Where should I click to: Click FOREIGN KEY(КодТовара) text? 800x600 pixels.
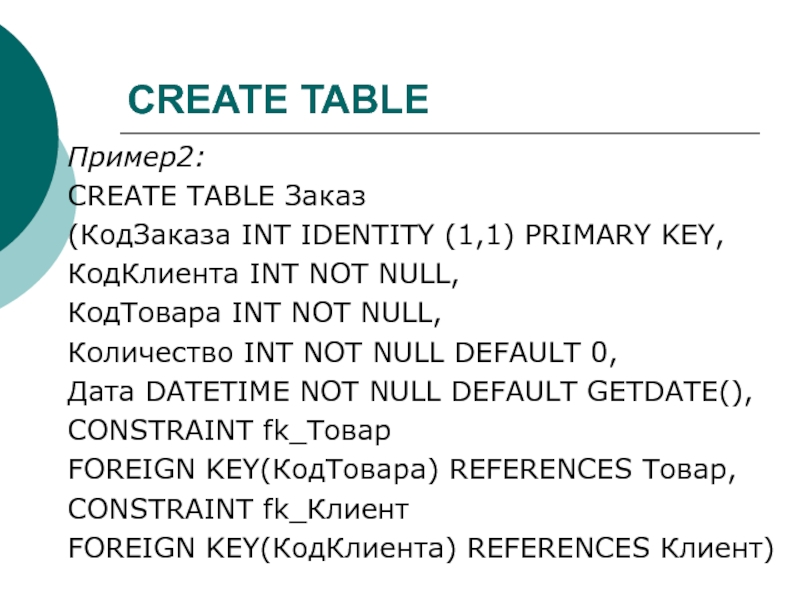pos(253,470)
